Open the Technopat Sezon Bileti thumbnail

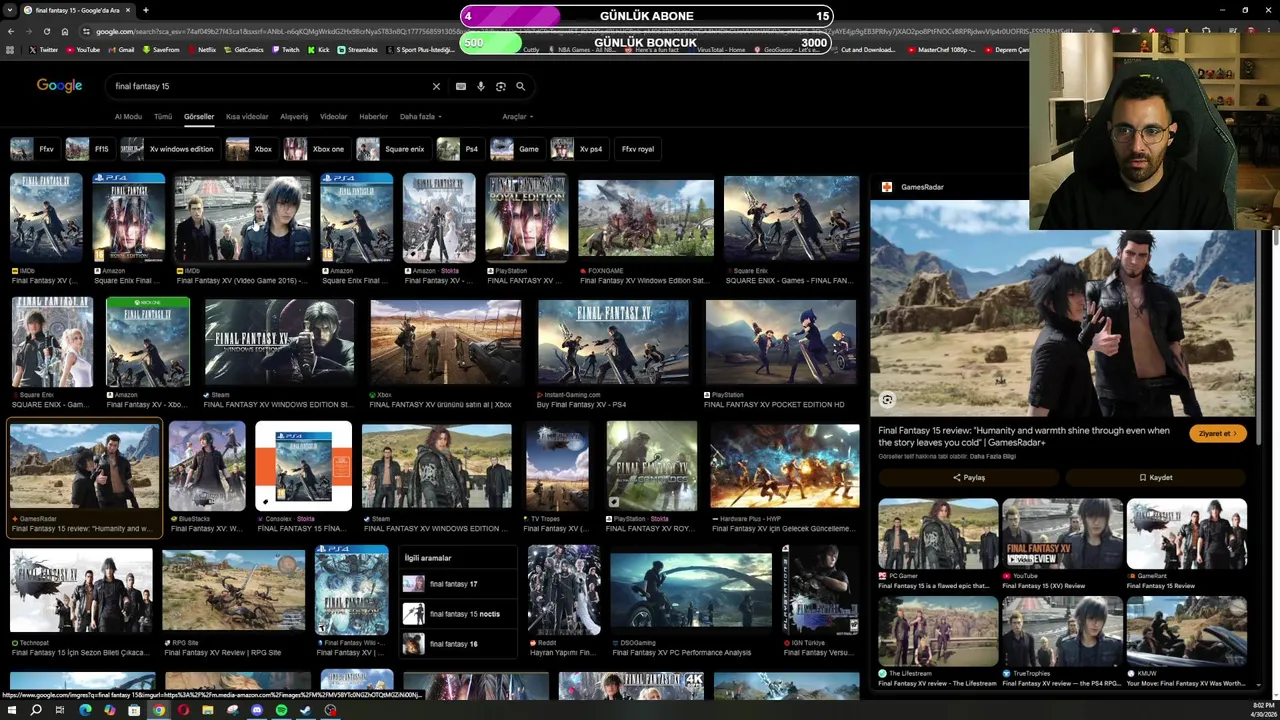81,590
